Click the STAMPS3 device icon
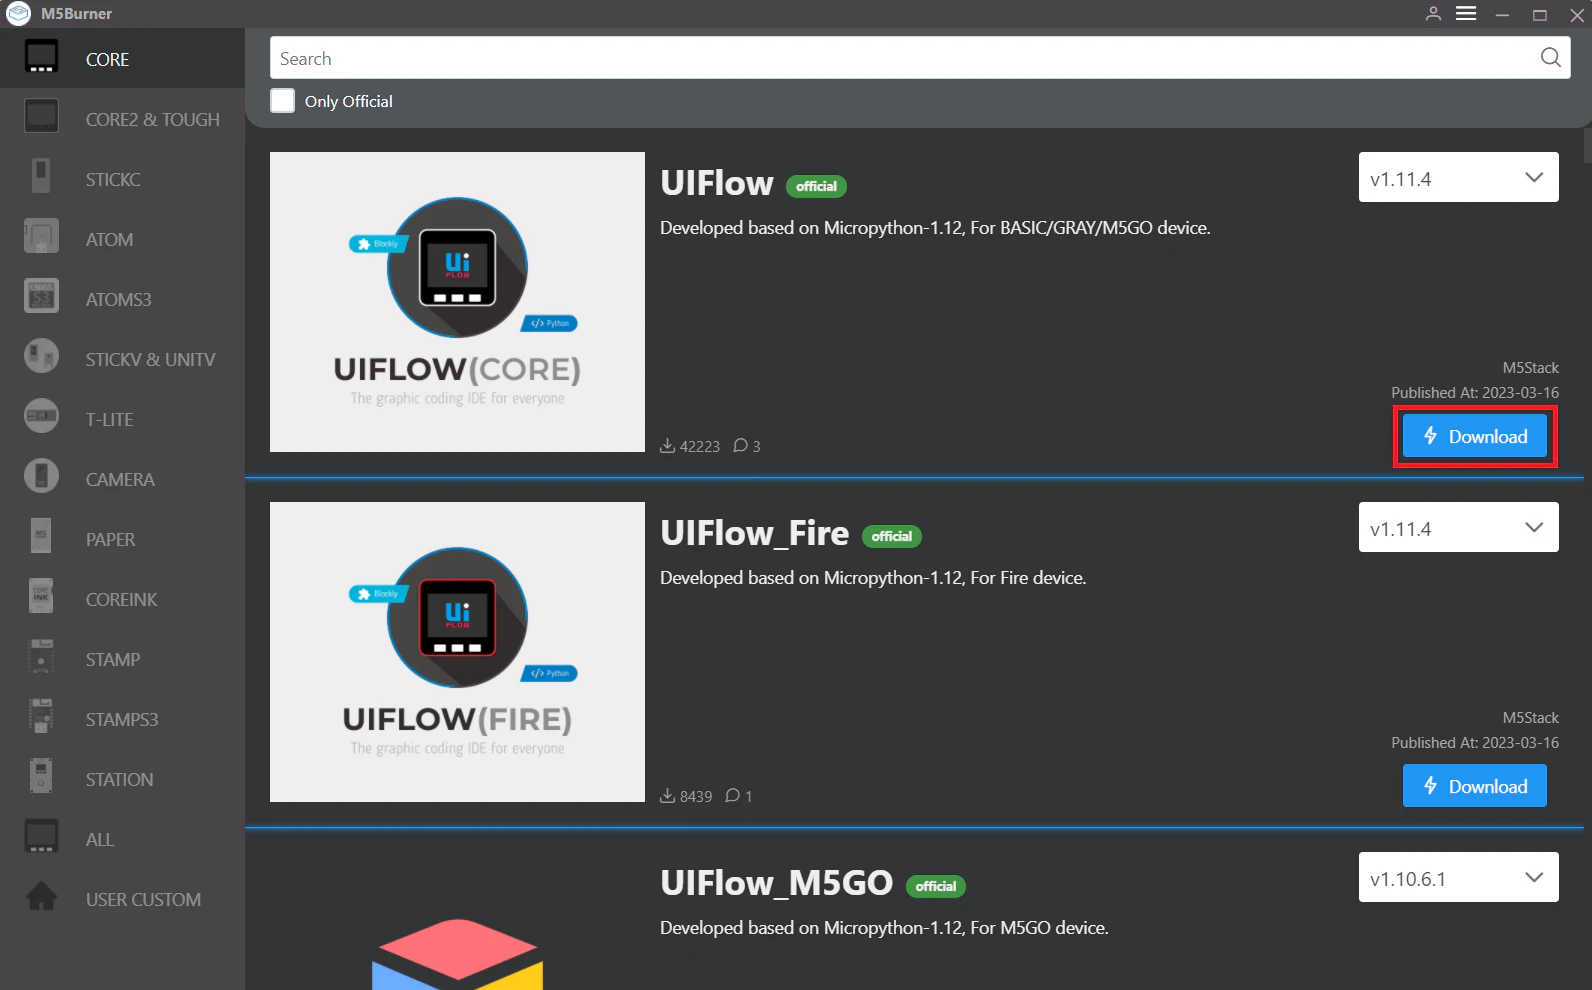This screenshot has height=990, width=1592. click(41, 717)
